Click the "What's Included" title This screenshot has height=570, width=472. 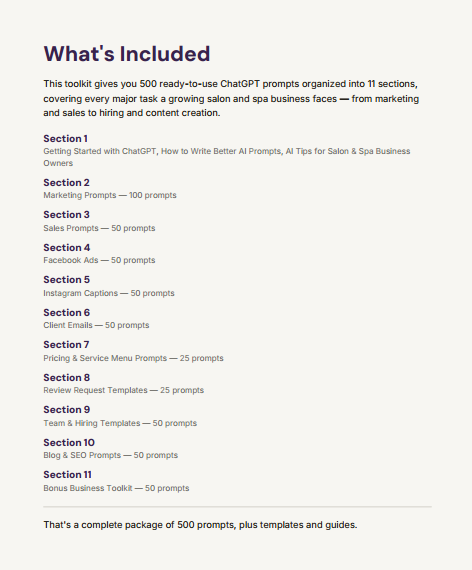pos(127,54)
